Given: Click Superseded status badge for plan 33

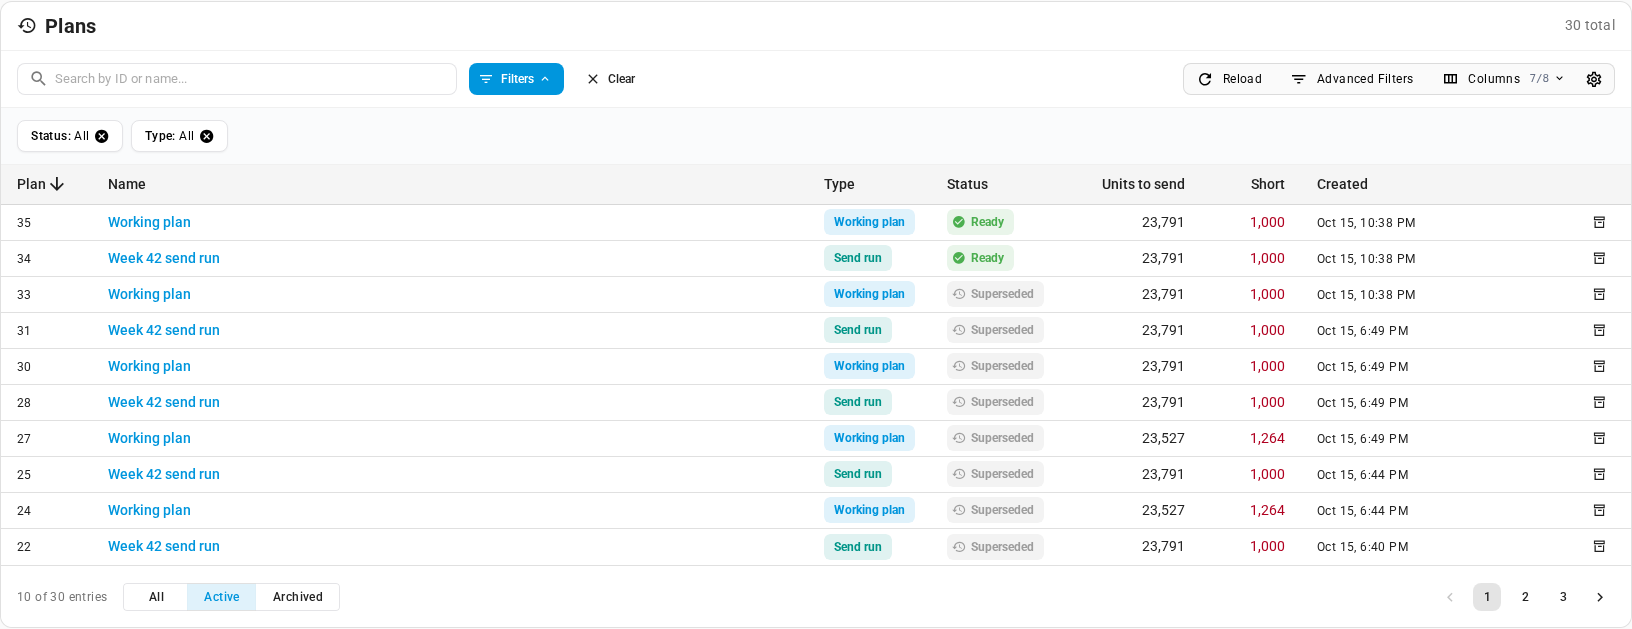Looking at the screenshot, I should point(995,294).
